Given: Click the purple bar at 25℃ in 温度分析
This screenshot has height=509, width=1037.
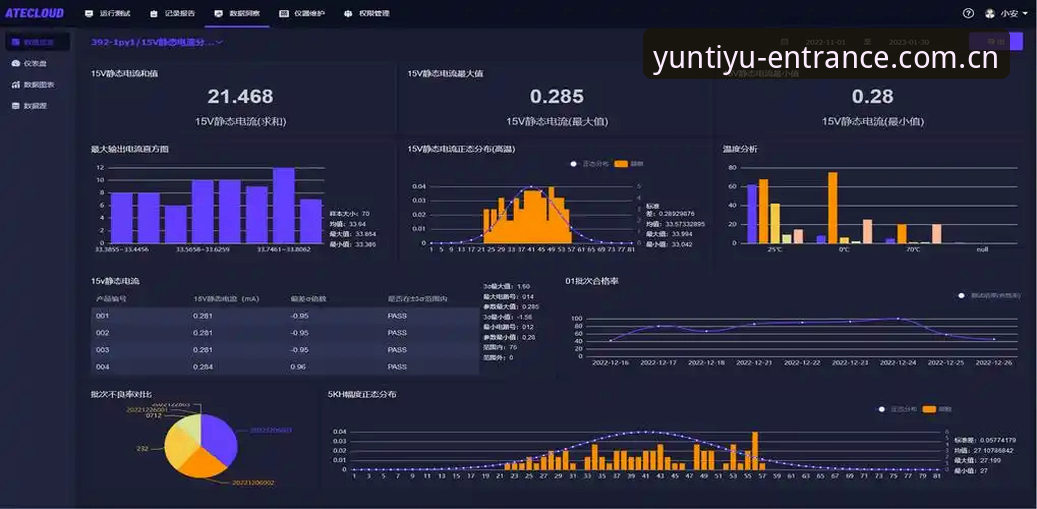Looking at the screenshot, I should click(752, 214).
